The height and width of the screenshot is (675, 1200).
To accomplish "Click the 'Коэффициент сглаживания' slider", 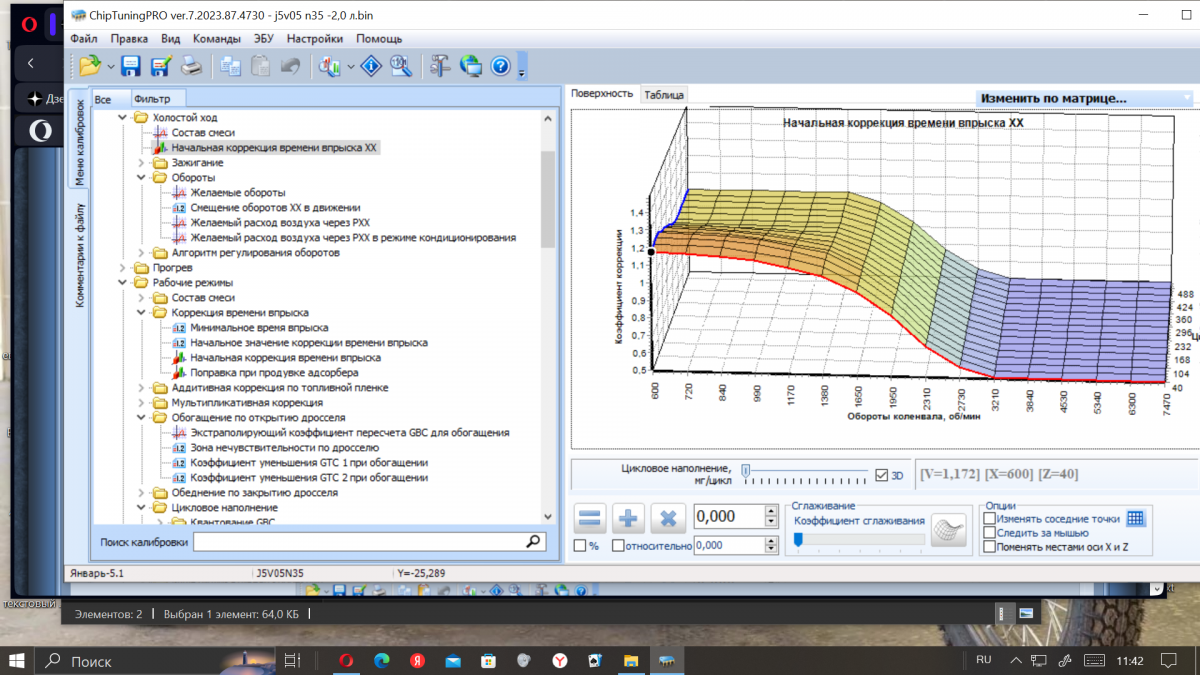I will pos(858,539).
